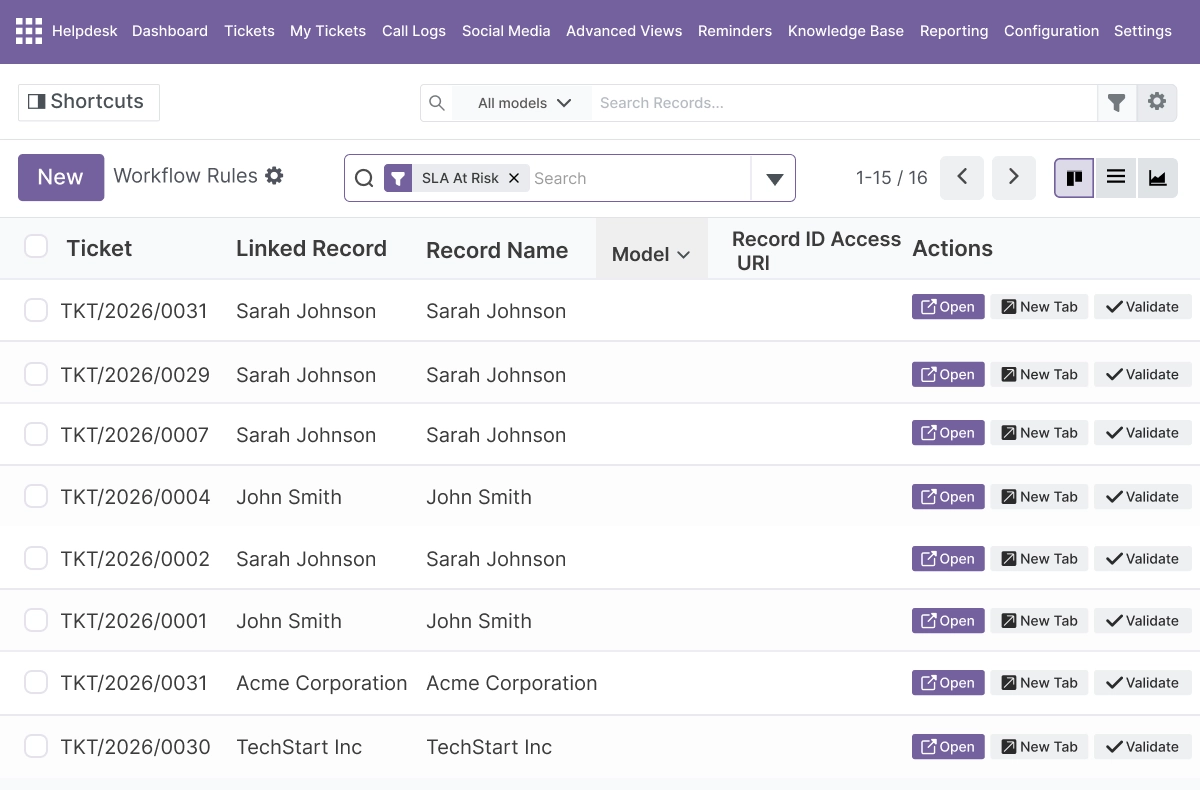The image size is (1200, 790).
Task: Open record for TKT/2026/0031 Sarah Johnson
Action: [x=948, y=307]
